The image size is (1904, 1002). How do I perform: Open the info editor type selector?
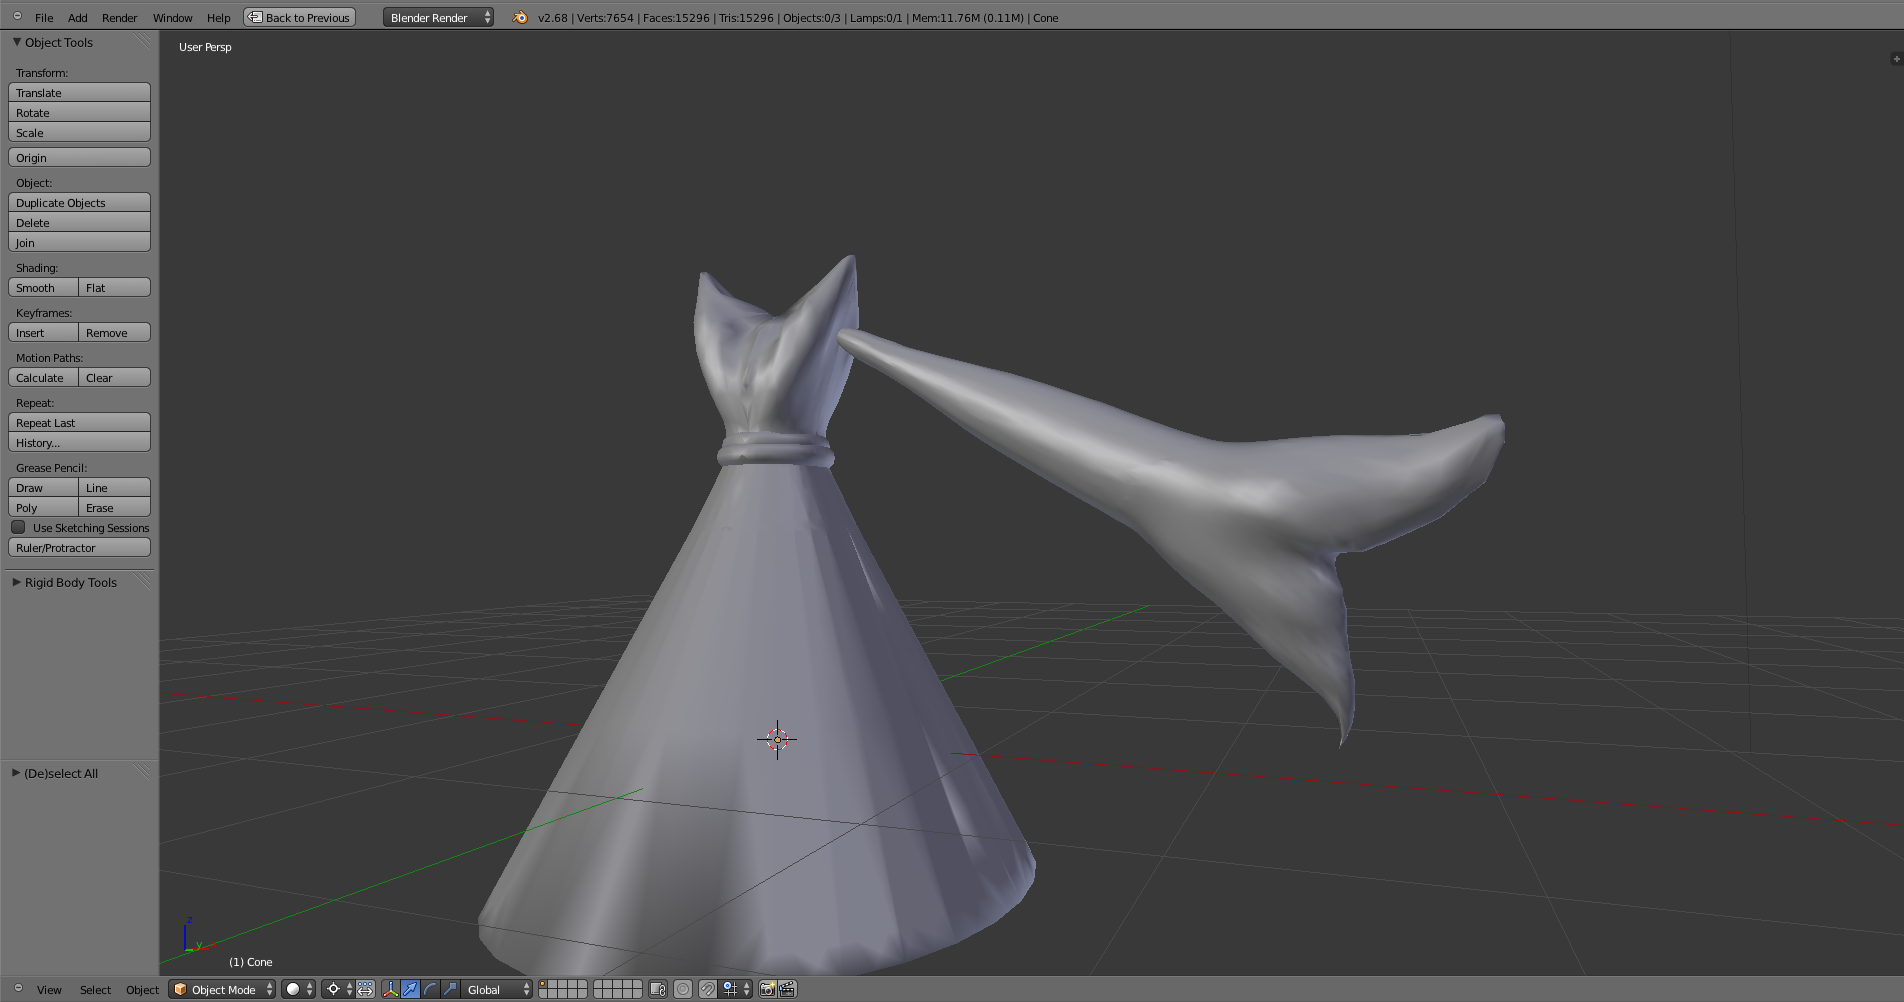pyautogui.click(x=17, y=17)
